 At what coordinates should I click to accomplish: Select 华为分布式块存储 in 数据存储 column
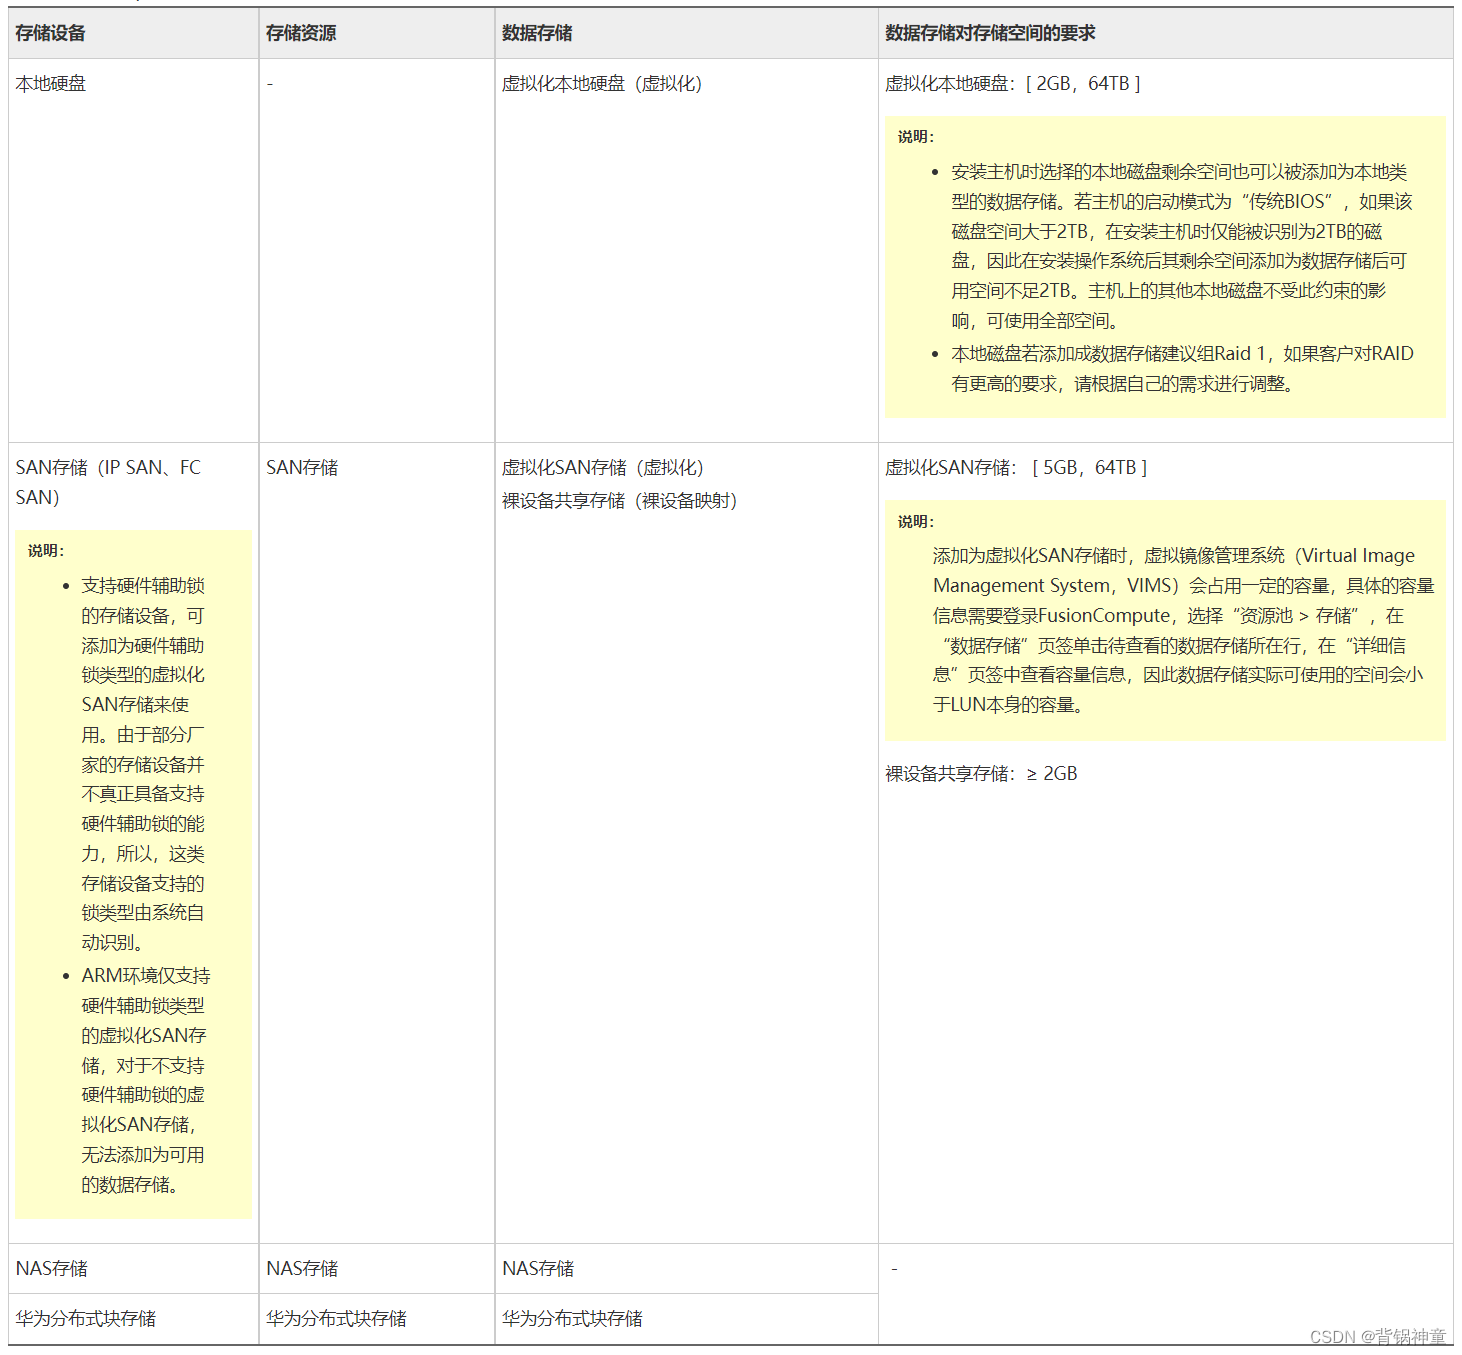[573, 1319]
